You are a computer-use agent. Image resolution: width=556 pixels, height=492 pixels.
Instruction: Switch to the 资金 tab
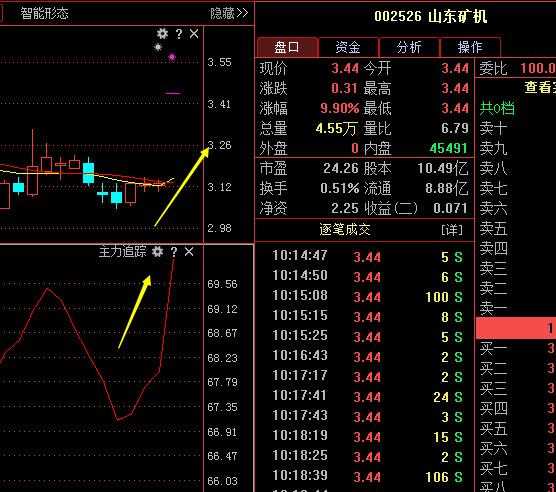click(348, 47)
